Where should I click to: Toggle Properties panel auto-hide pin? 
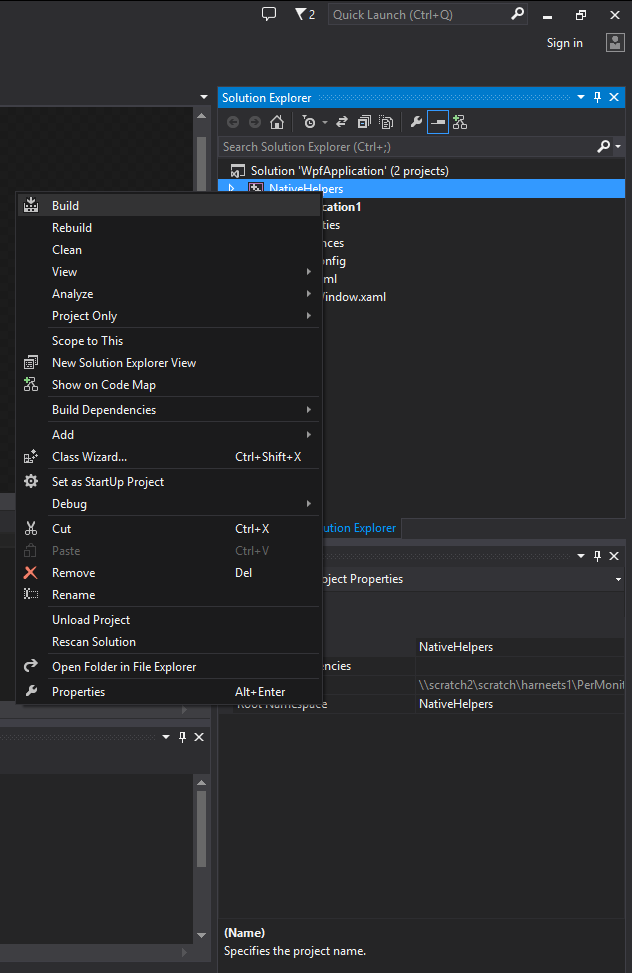tap(597, 556)
